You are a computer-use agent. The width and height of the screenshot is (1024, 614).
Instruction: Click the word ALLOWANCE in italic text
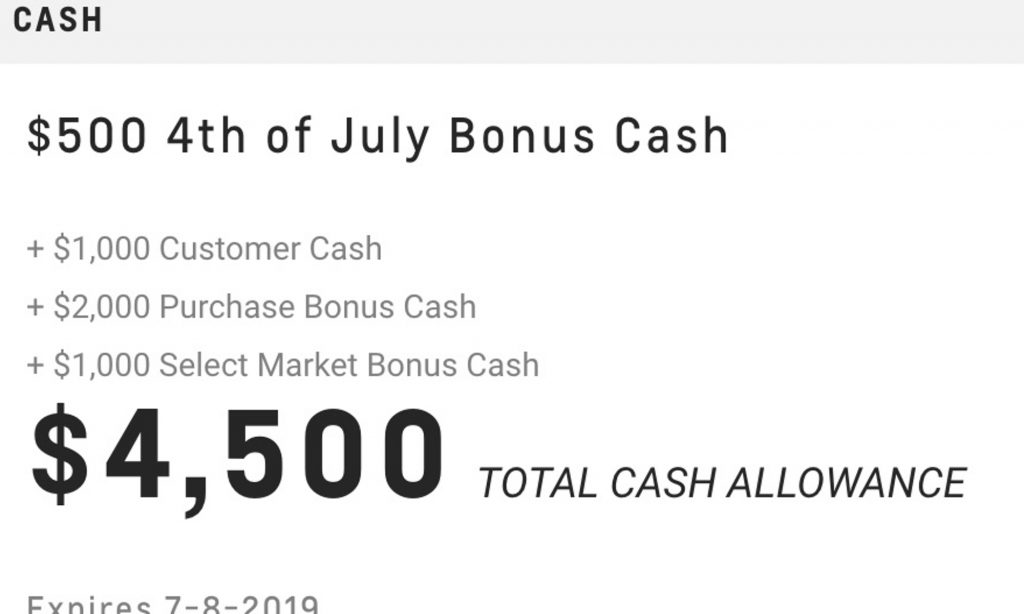coord(846,483)
